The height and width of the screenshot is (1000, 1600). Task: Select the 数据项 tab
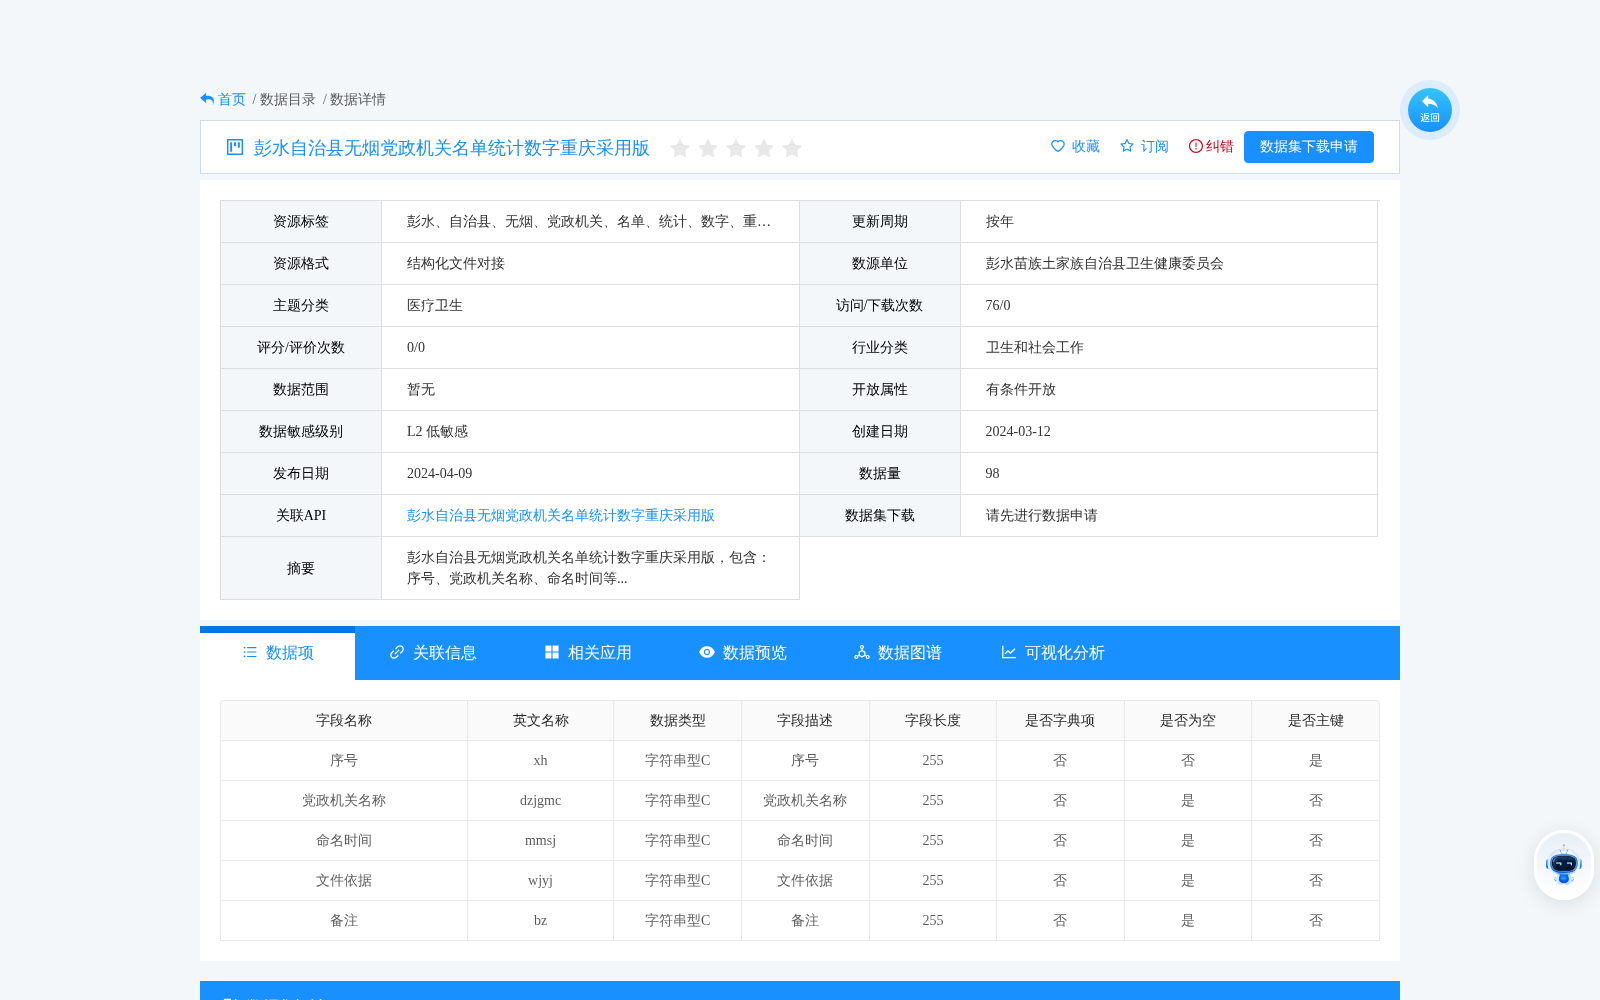click(x=278, y=653)
